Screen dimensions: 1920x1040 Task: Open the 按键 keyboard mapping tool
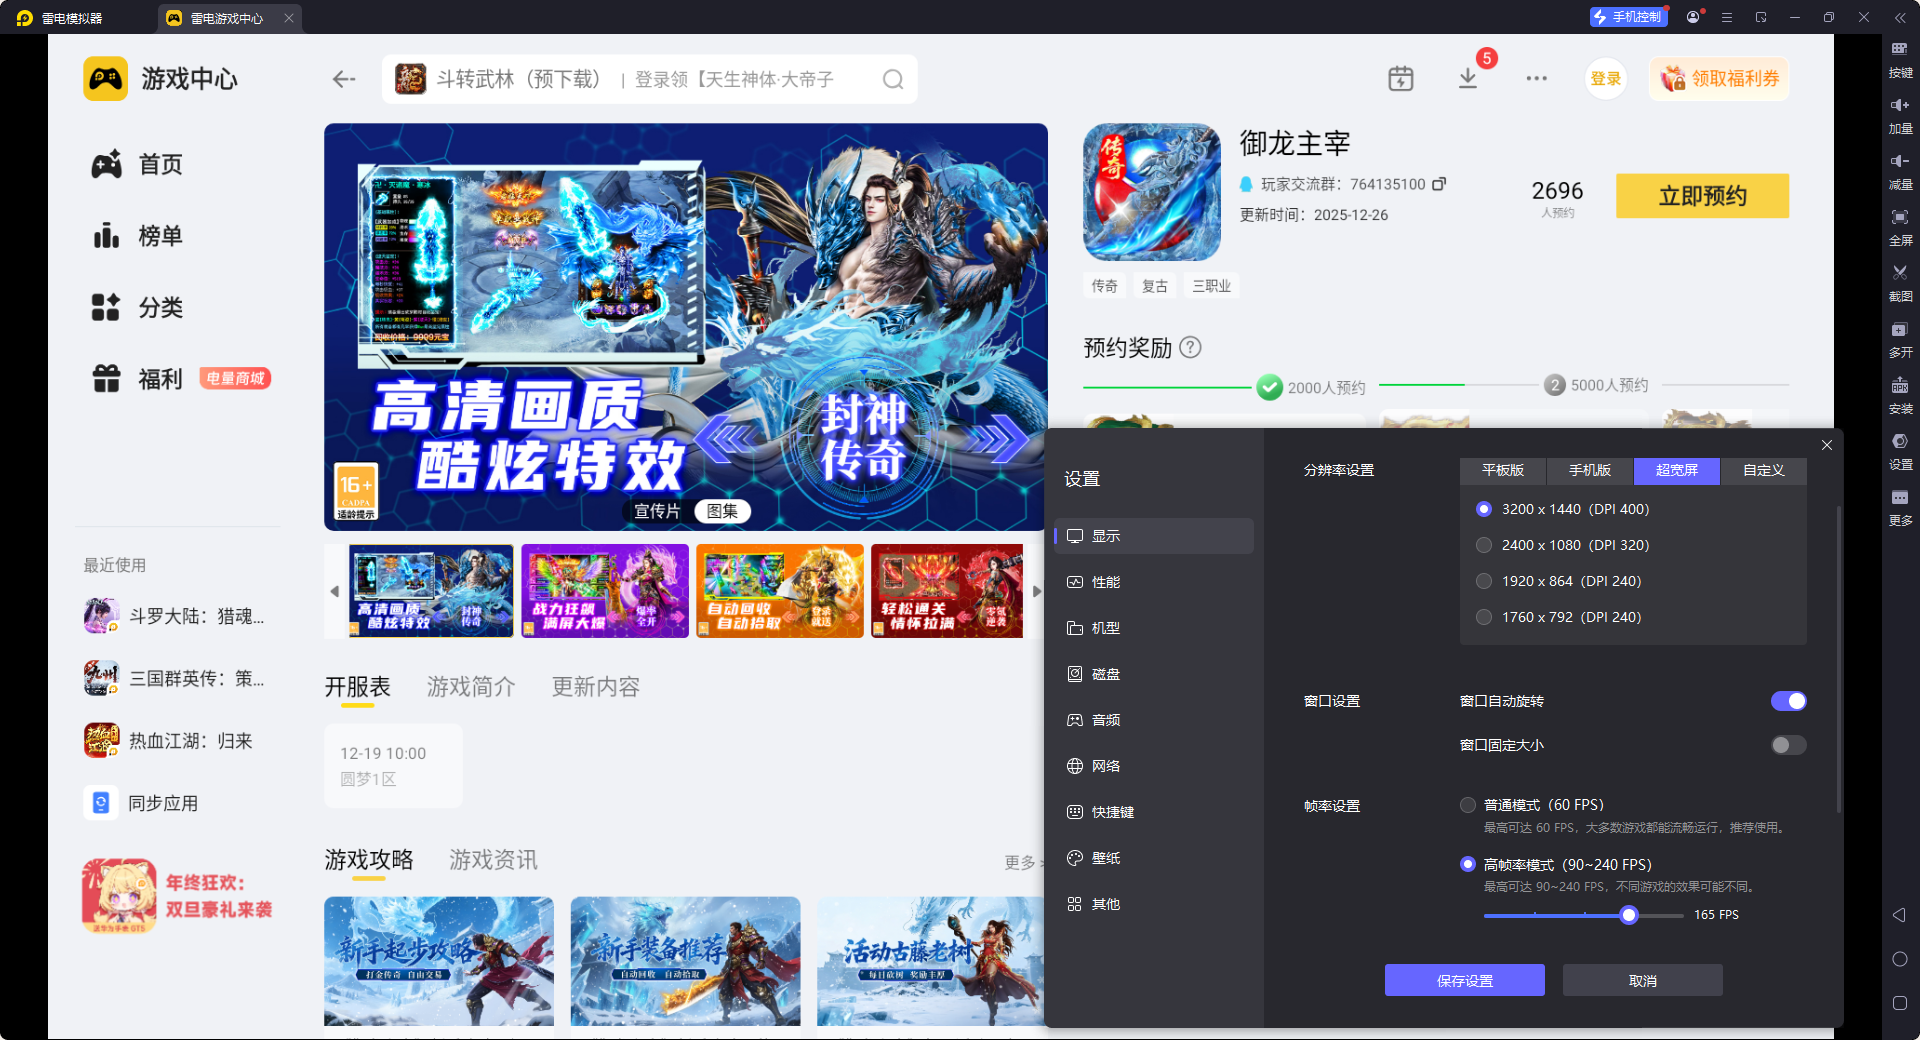[x=1900, y=58]
